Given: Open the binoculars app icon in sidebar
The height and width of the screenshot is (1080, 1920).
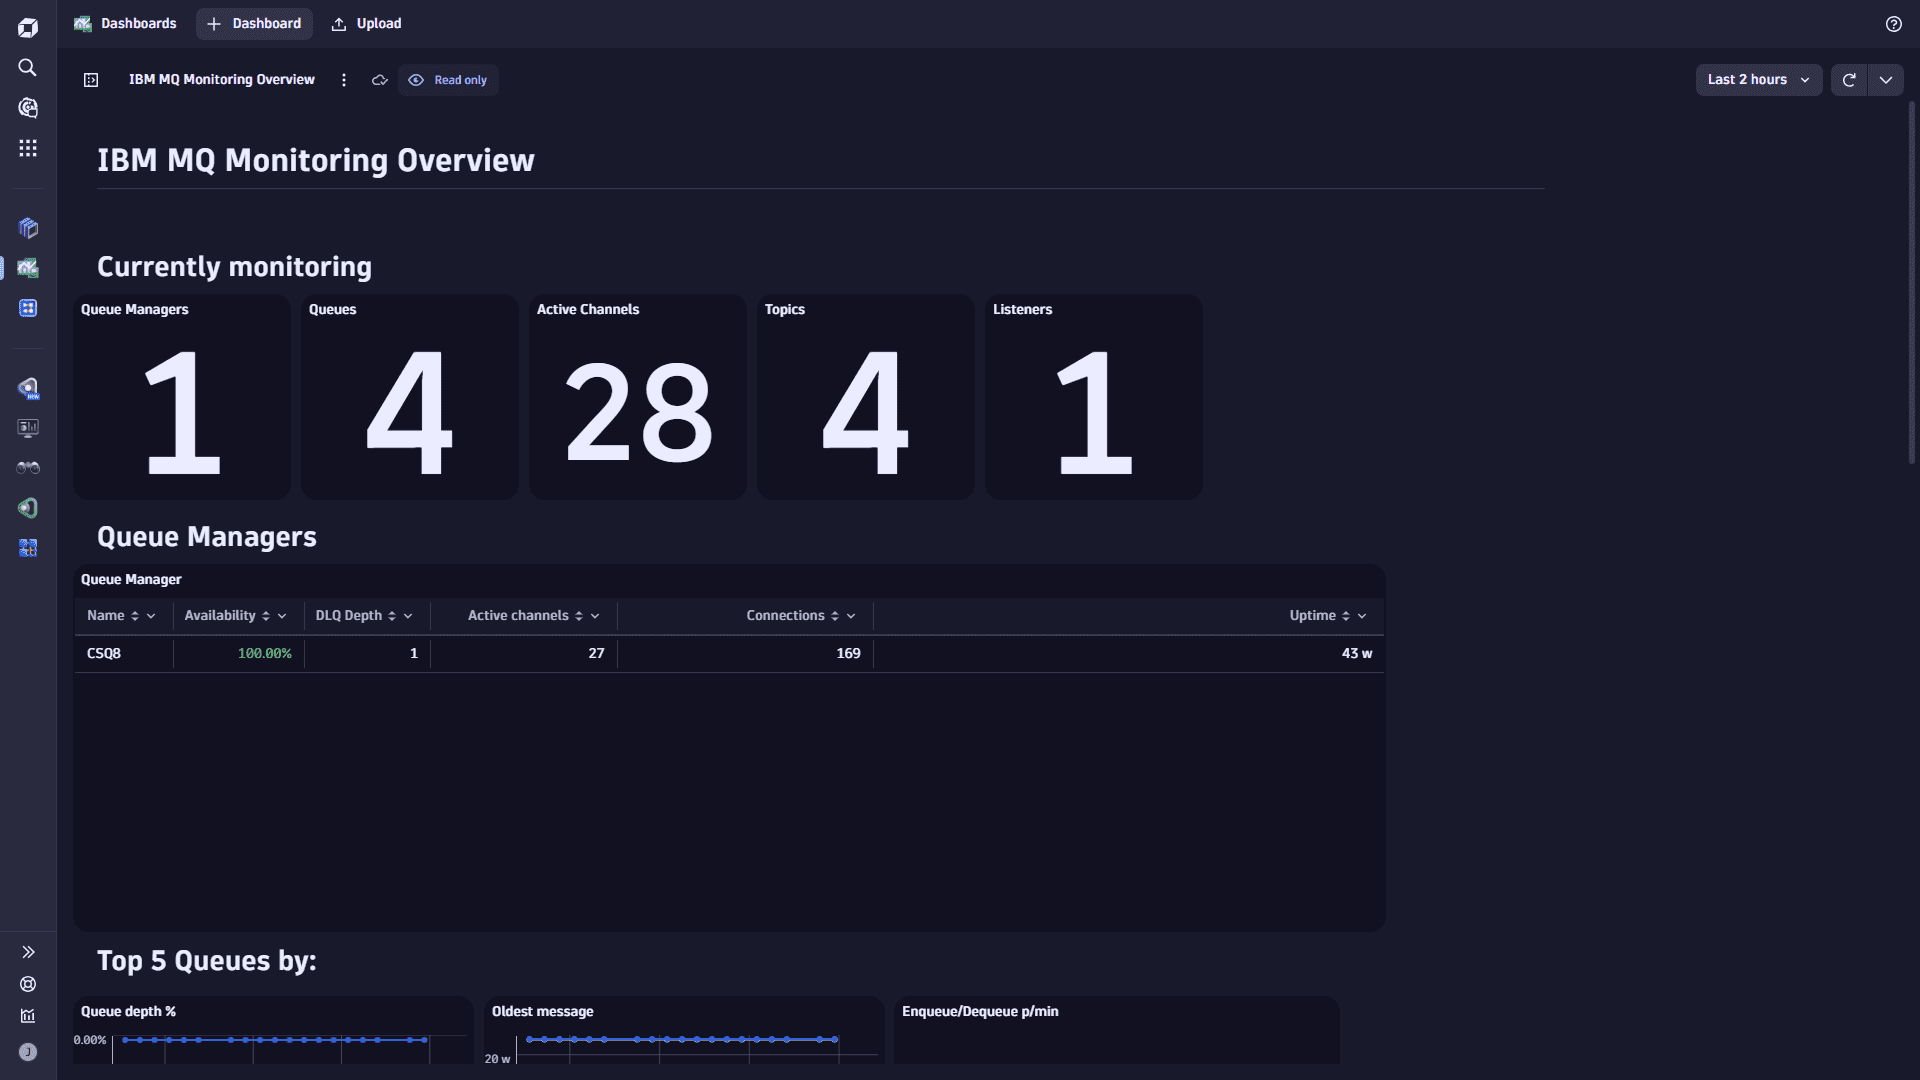Looking at the screenshot, I should (28, 468).
